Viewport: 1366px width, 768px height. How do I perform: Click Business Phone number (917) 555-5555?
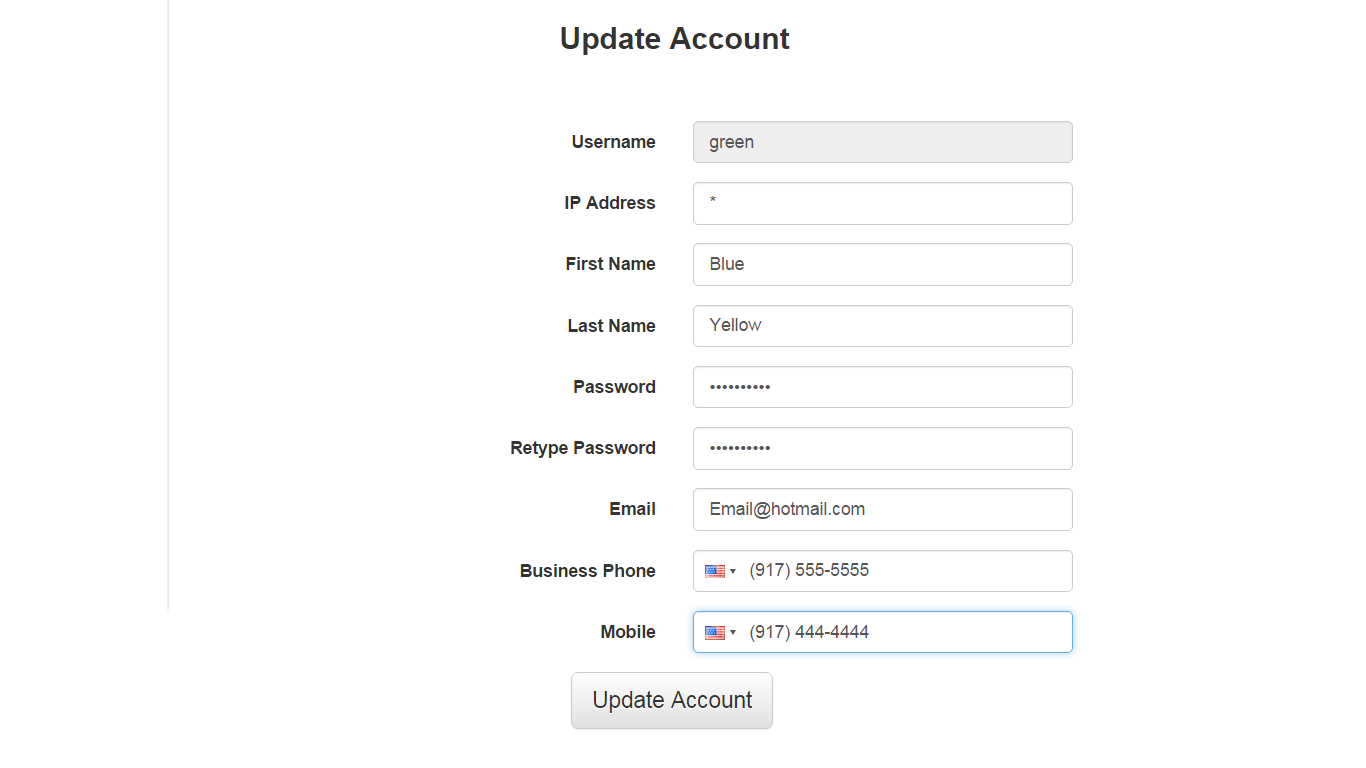809,570
